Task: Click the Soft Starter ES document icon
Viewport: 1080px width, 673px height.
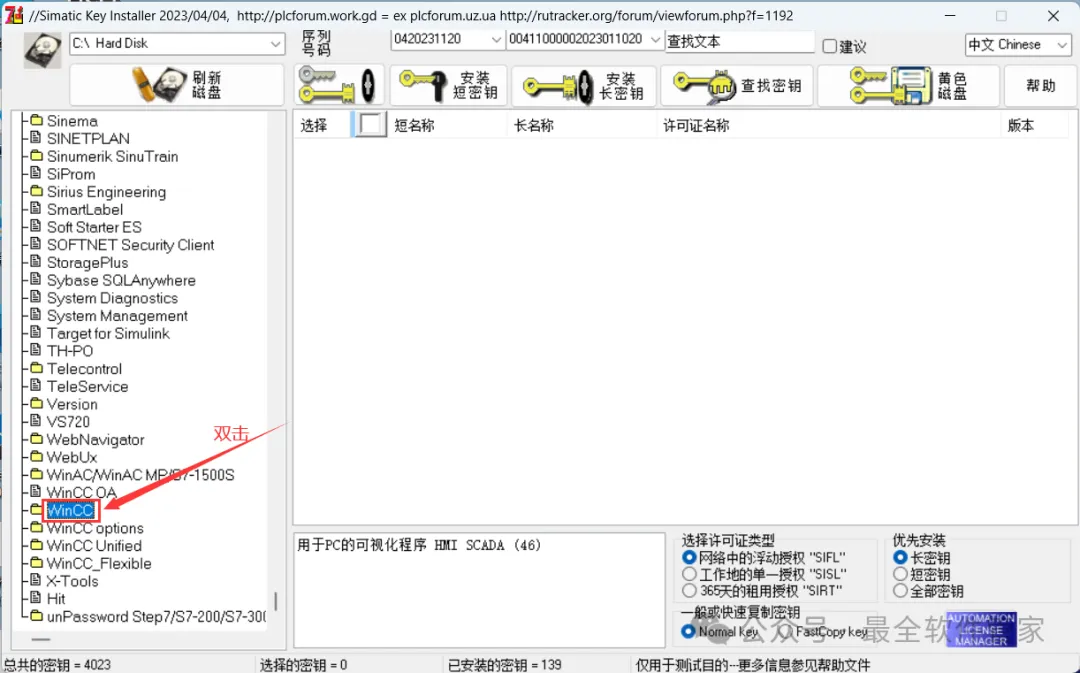Action: (36, 226)
